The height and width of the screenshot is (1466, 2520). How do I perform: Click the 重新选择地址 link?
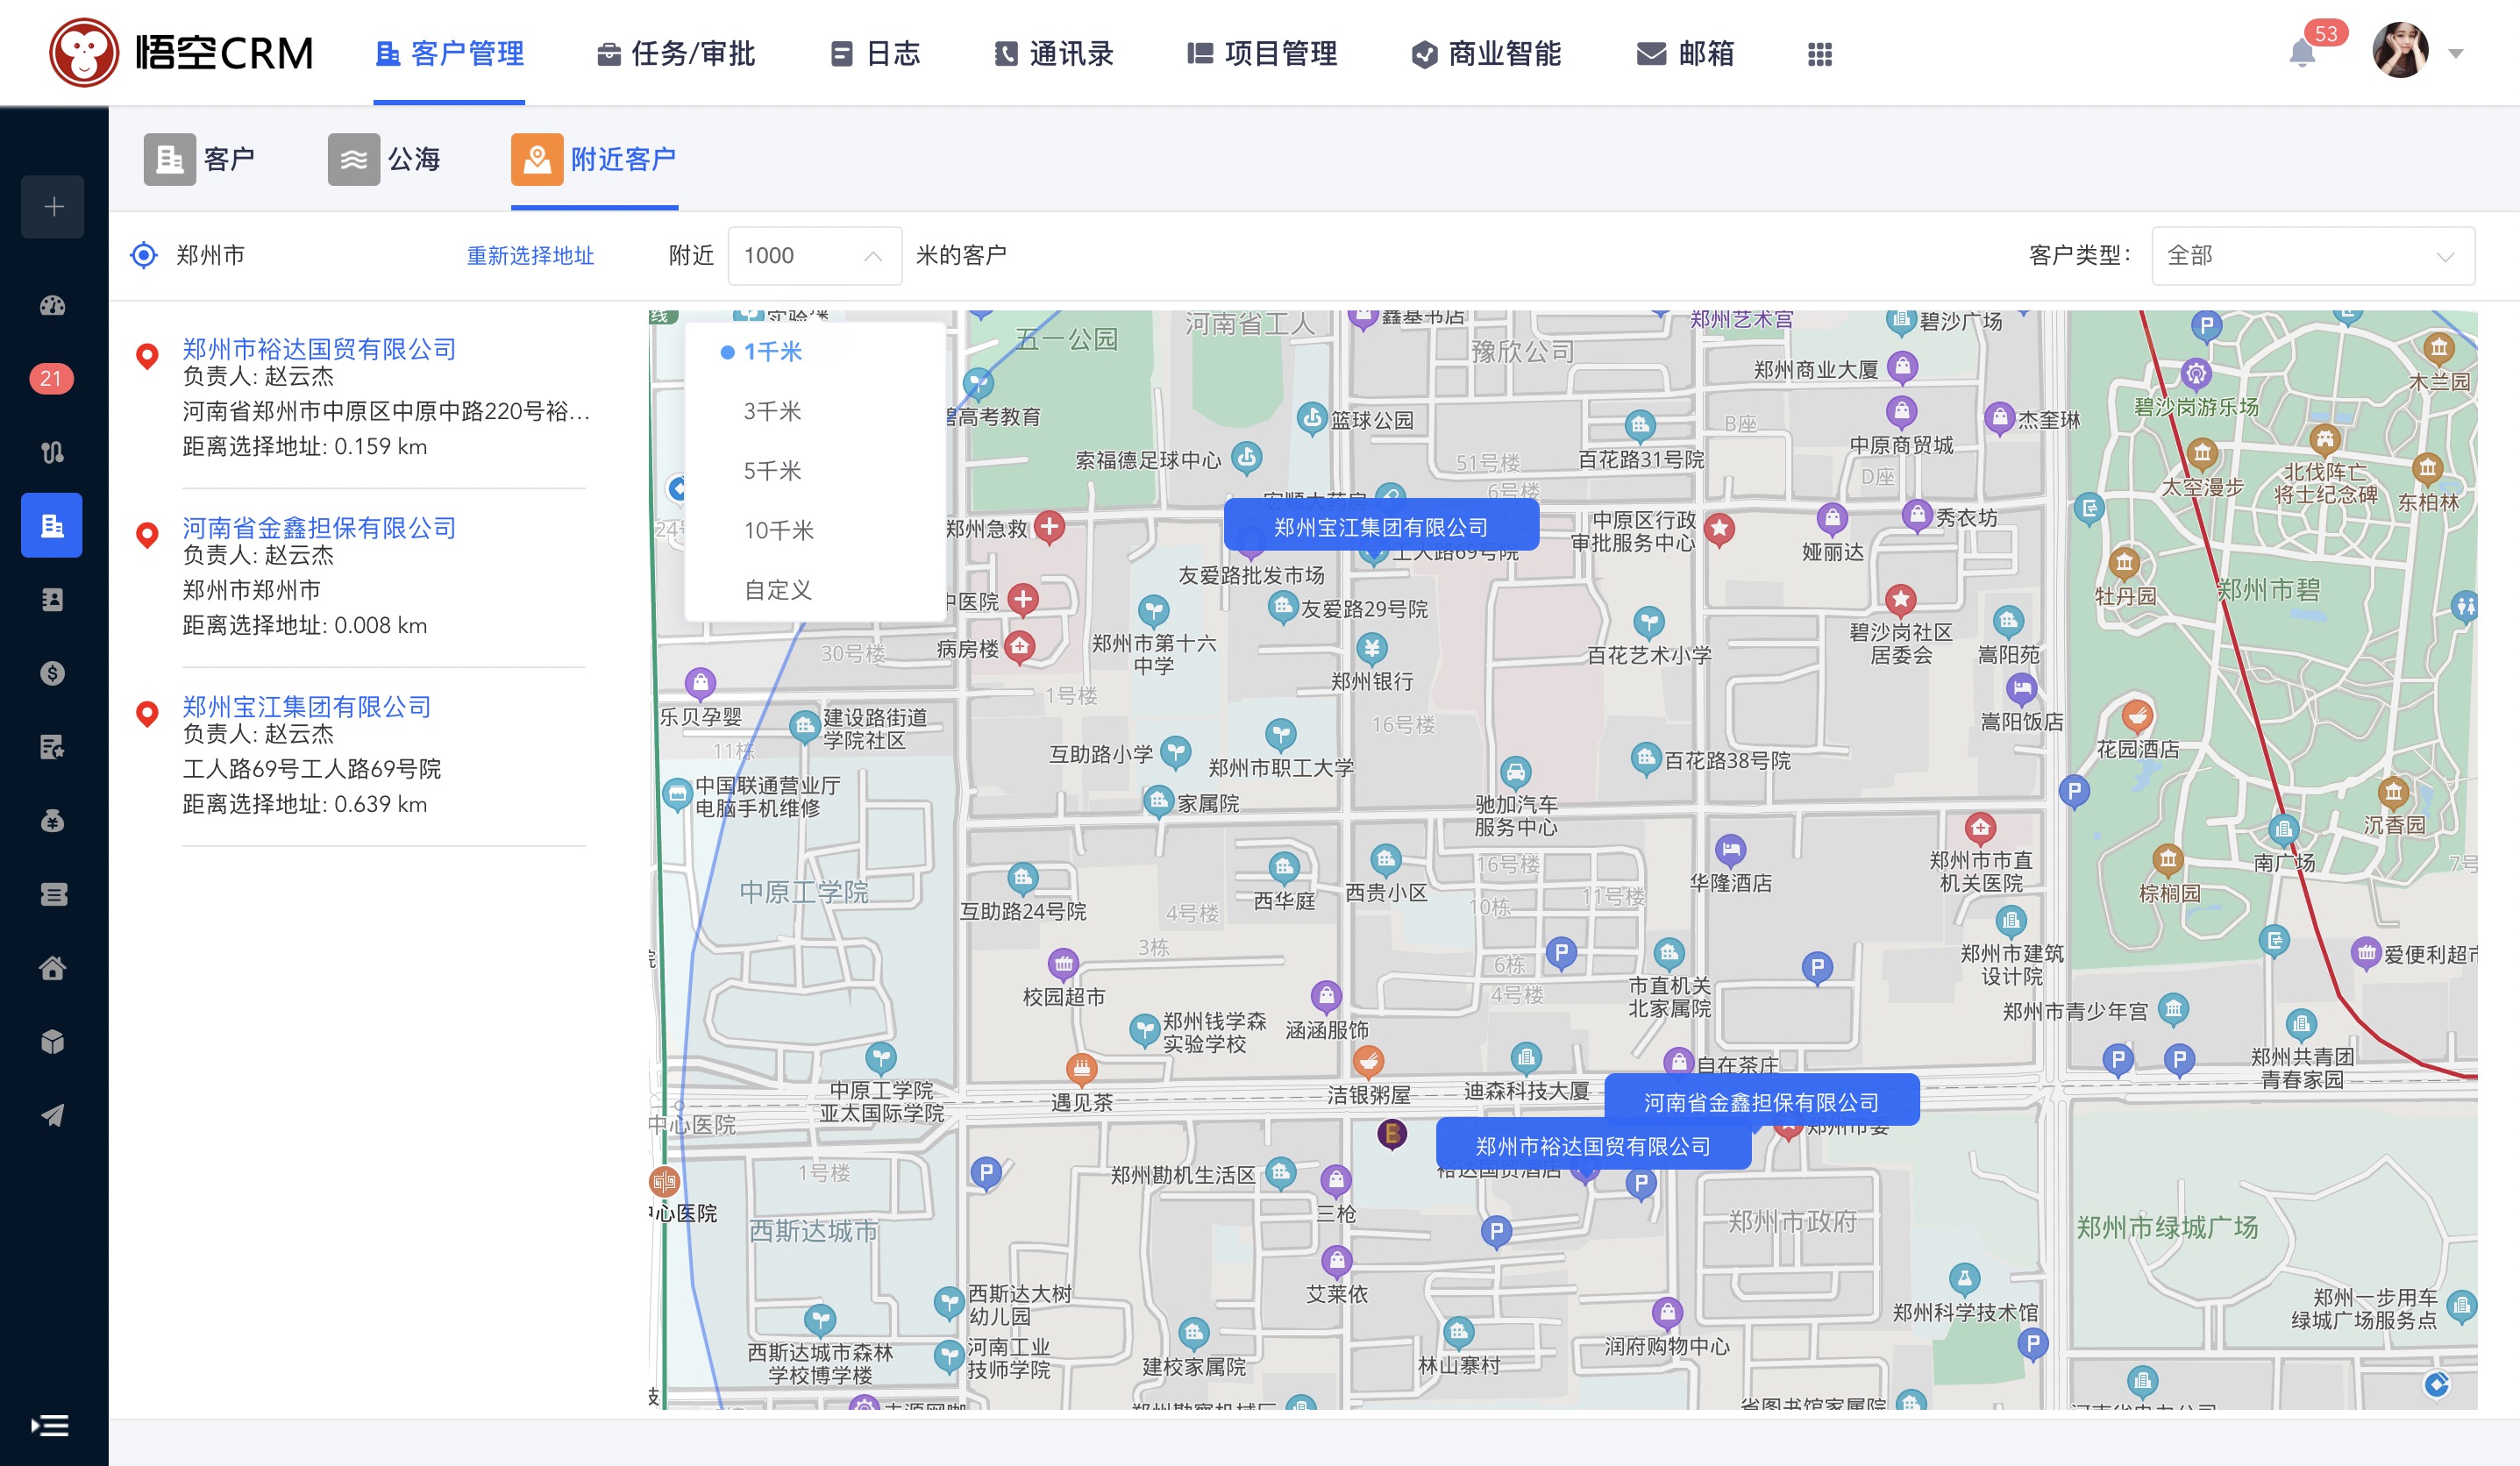(x=530, y=256)
